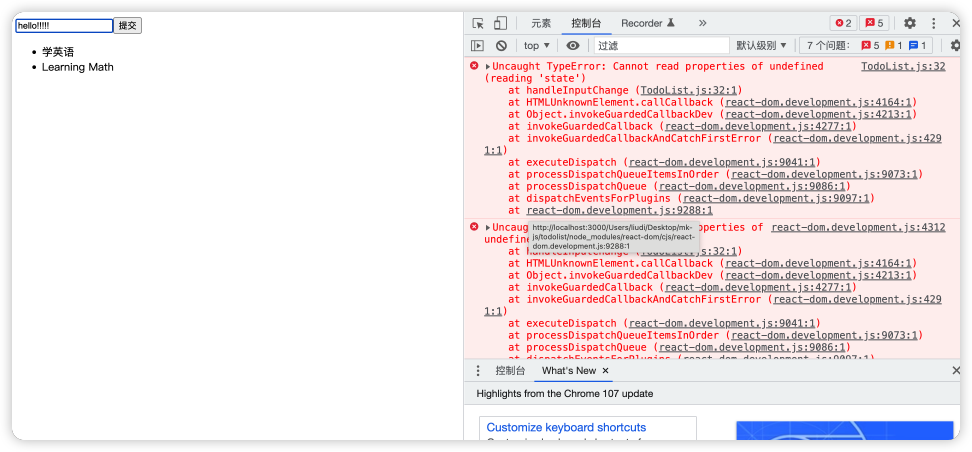Click the first red error circle icon
The height and width of the screenshot is (452, 972).
474,66
